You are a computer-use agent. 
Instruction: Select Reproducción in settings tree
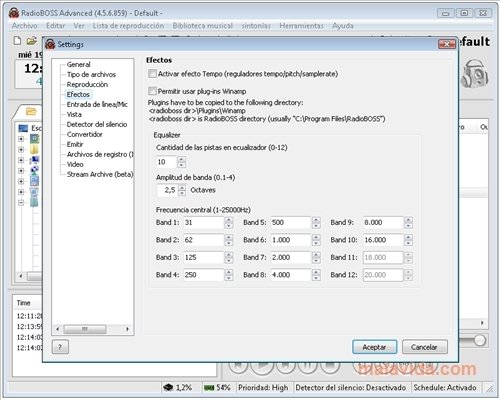click(87, 84)
